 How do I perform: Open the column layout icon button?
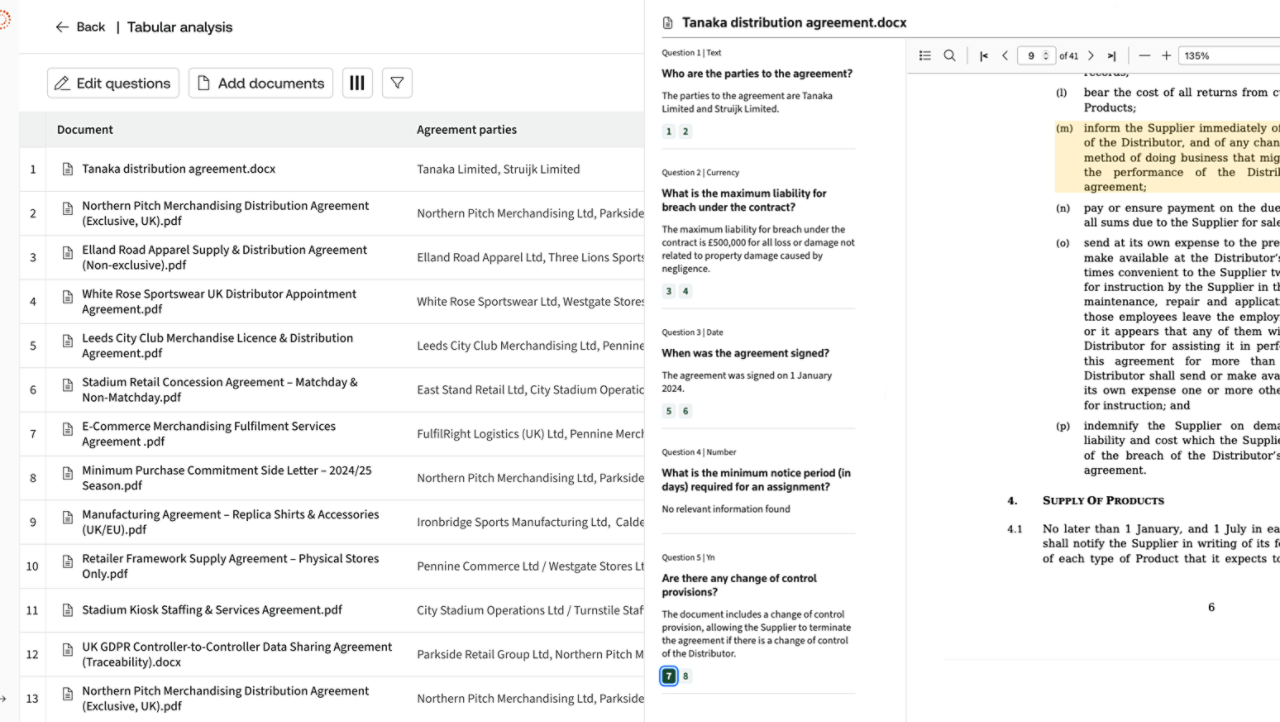click(x=357, y=83)
